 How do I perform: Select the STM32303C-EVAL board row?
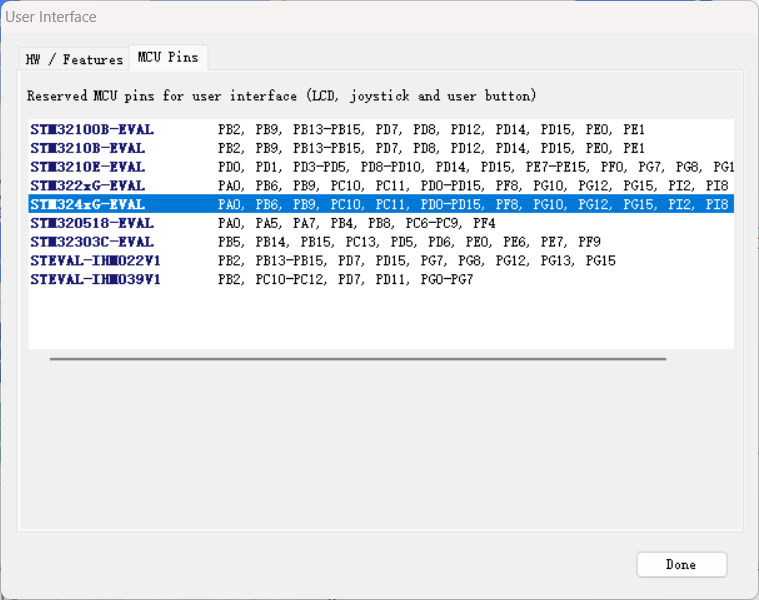pyautogui.click(x=381, y=242)
